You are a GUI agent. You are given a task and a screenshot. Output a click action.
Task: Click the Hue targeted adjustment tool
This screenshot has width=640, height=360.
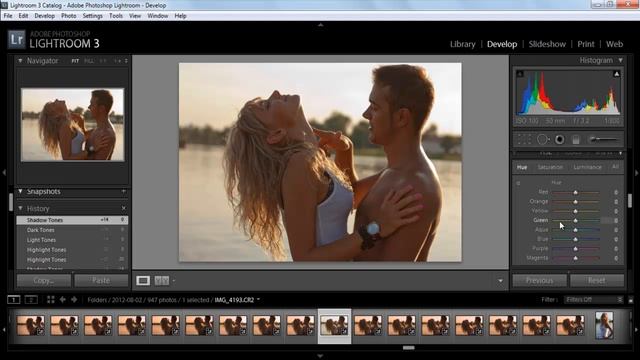tap(518, 183)
